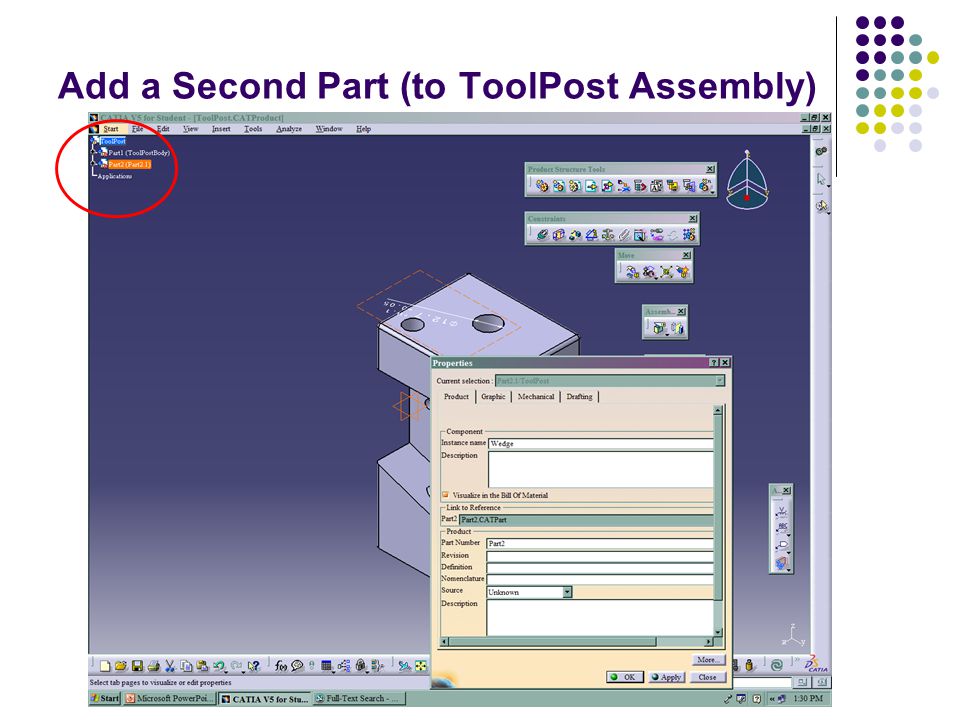
Task: Open the Window menu
Action: (329, 129)
